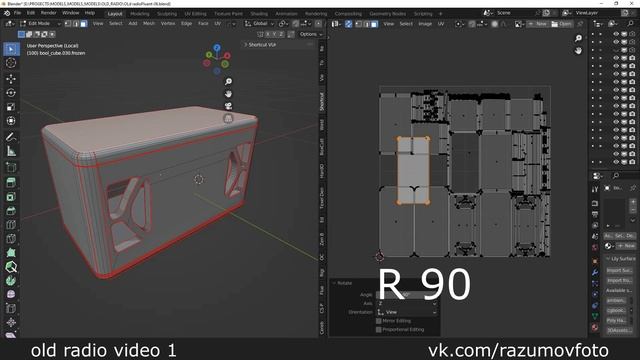Click the 3DAssets... button
The width and height of the screenshot is (640, 360).
pos(619,330)
